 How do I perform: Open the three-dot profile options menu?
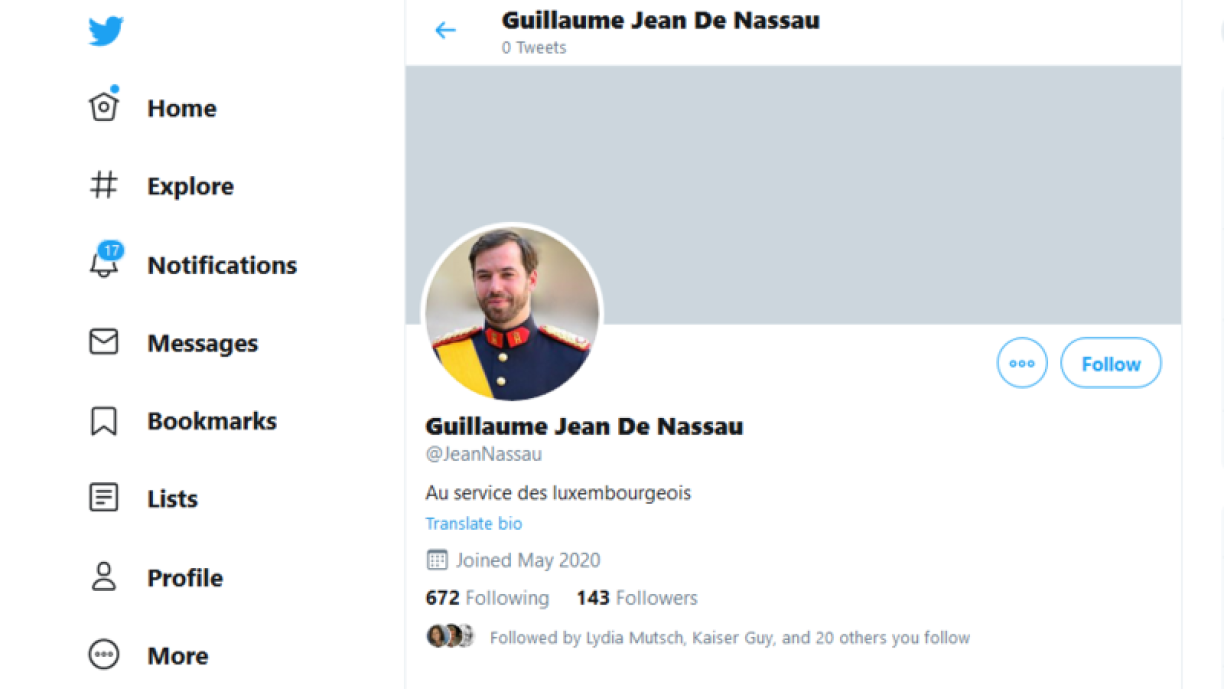[1021, 363]
